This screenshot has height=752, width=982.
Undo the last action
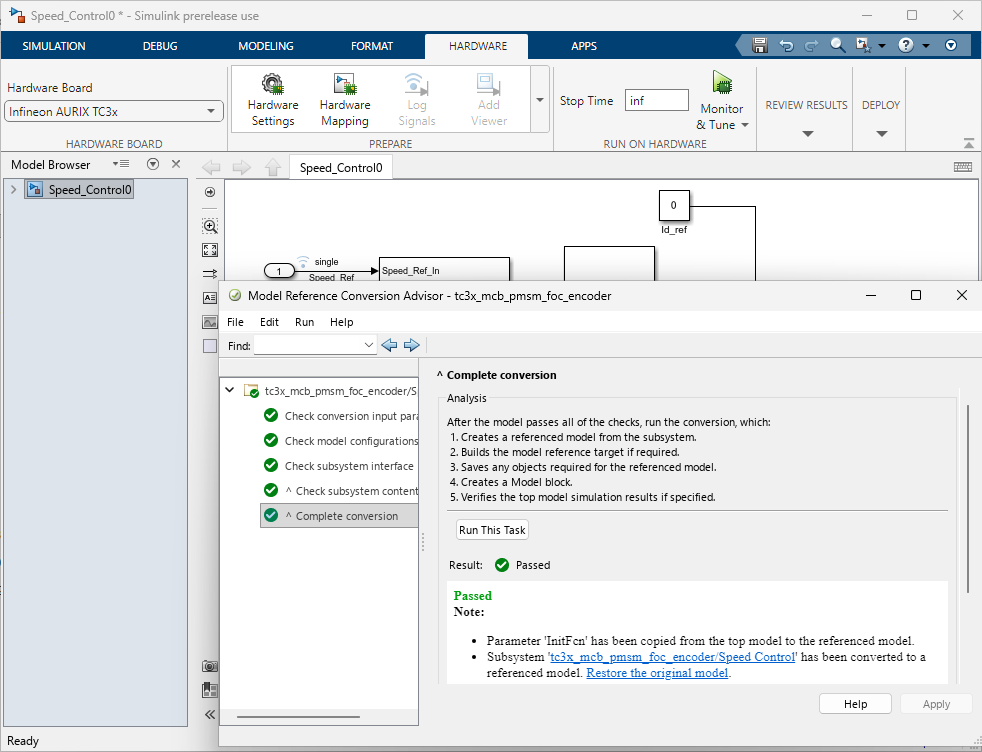[786, 45]
